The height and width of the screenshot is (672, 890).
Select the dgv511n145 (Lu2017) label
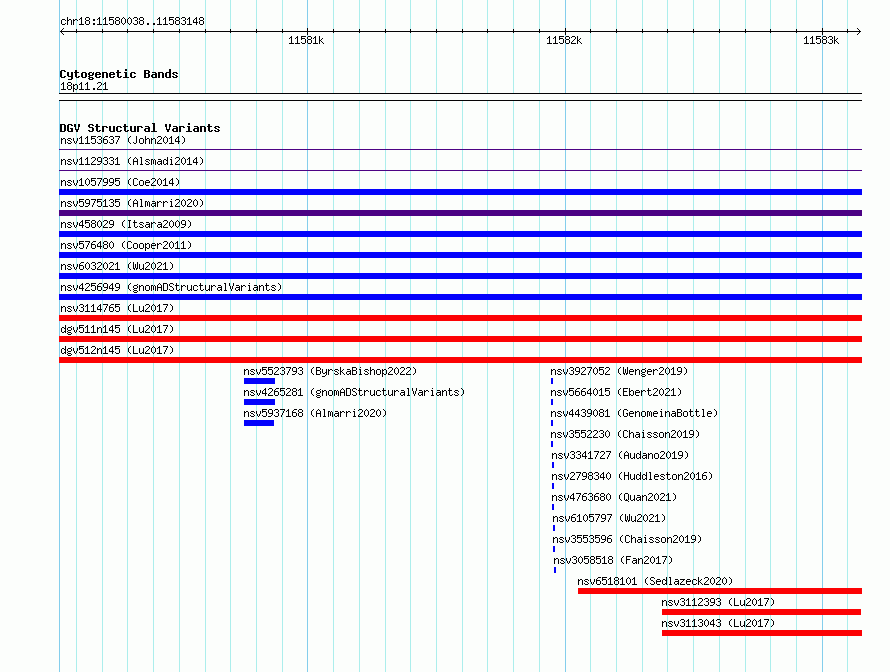(x=117, y=329)
